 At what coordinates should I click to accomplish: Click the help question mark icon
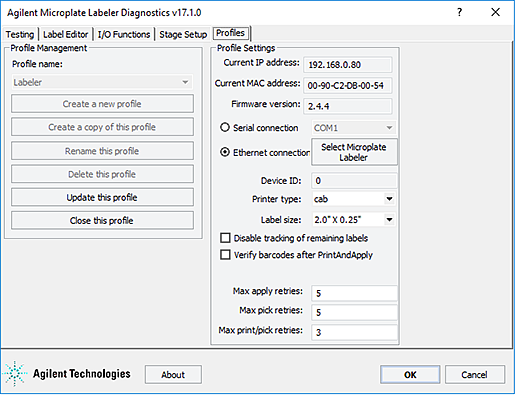(x=460, y=13)
